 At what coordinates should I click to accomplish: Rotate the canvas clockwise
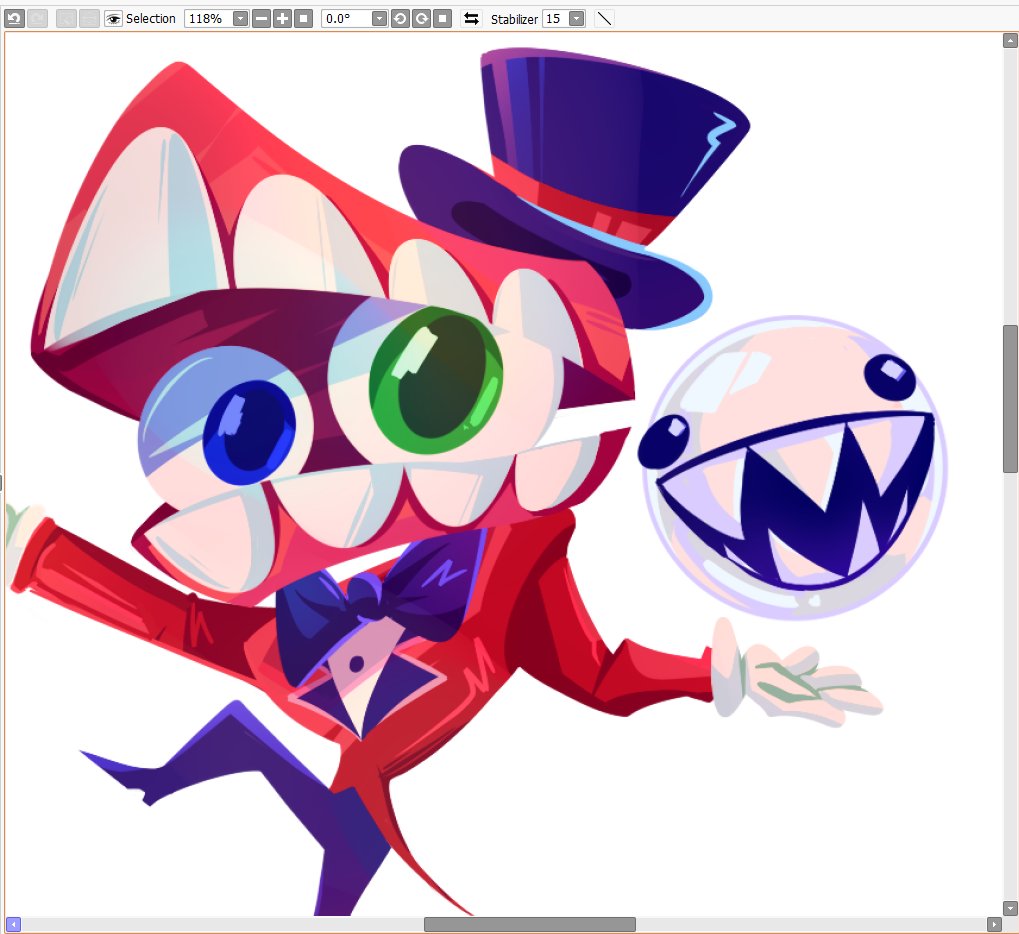[x=422, y=19]
